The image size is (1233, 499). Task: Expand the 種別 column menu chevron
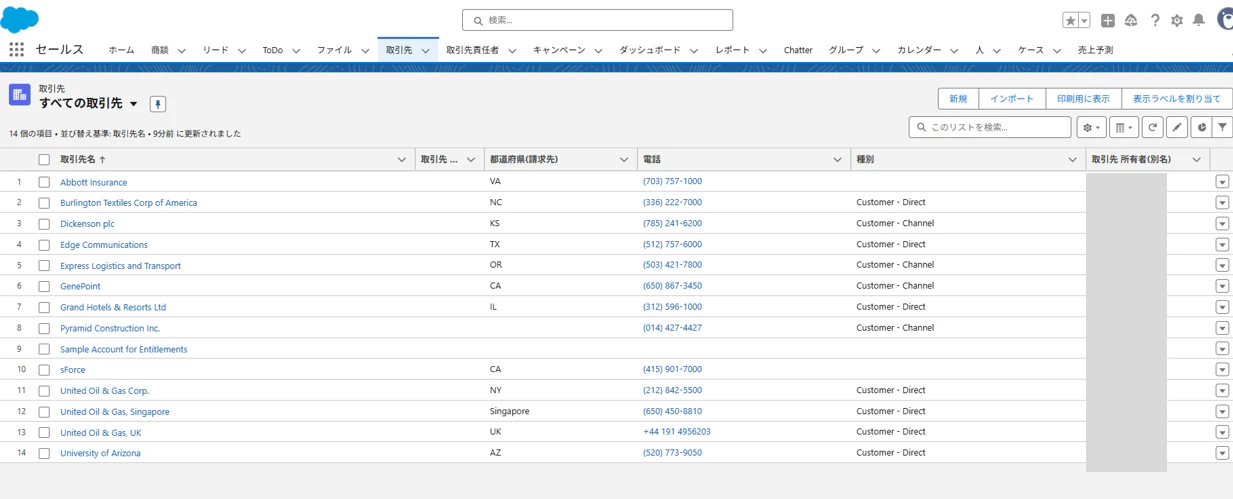coord(1073,160)
